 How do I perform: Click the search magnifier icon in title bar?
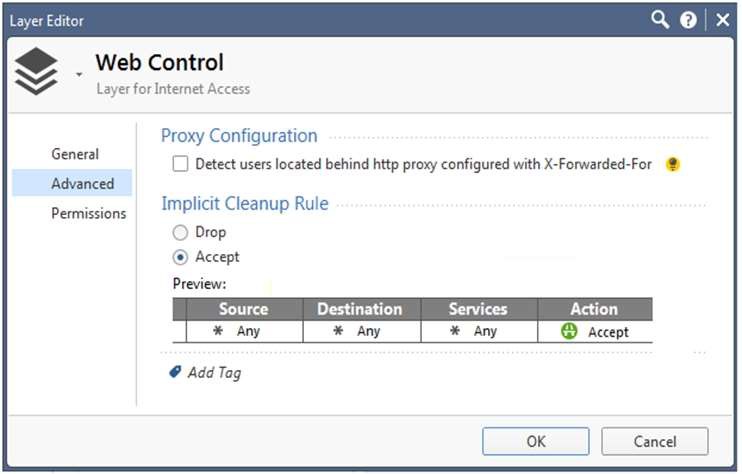(660, 19)
